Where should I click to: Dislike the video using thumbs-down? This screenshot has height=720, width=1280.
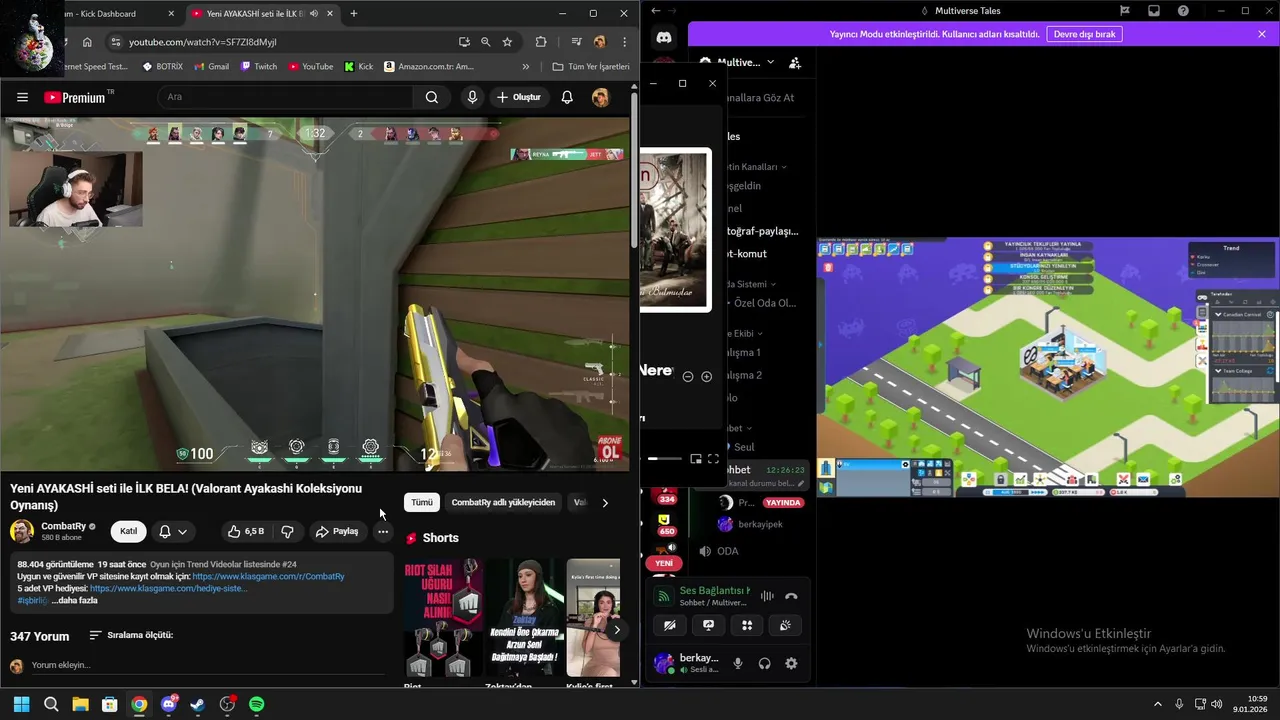click(287, 531)
